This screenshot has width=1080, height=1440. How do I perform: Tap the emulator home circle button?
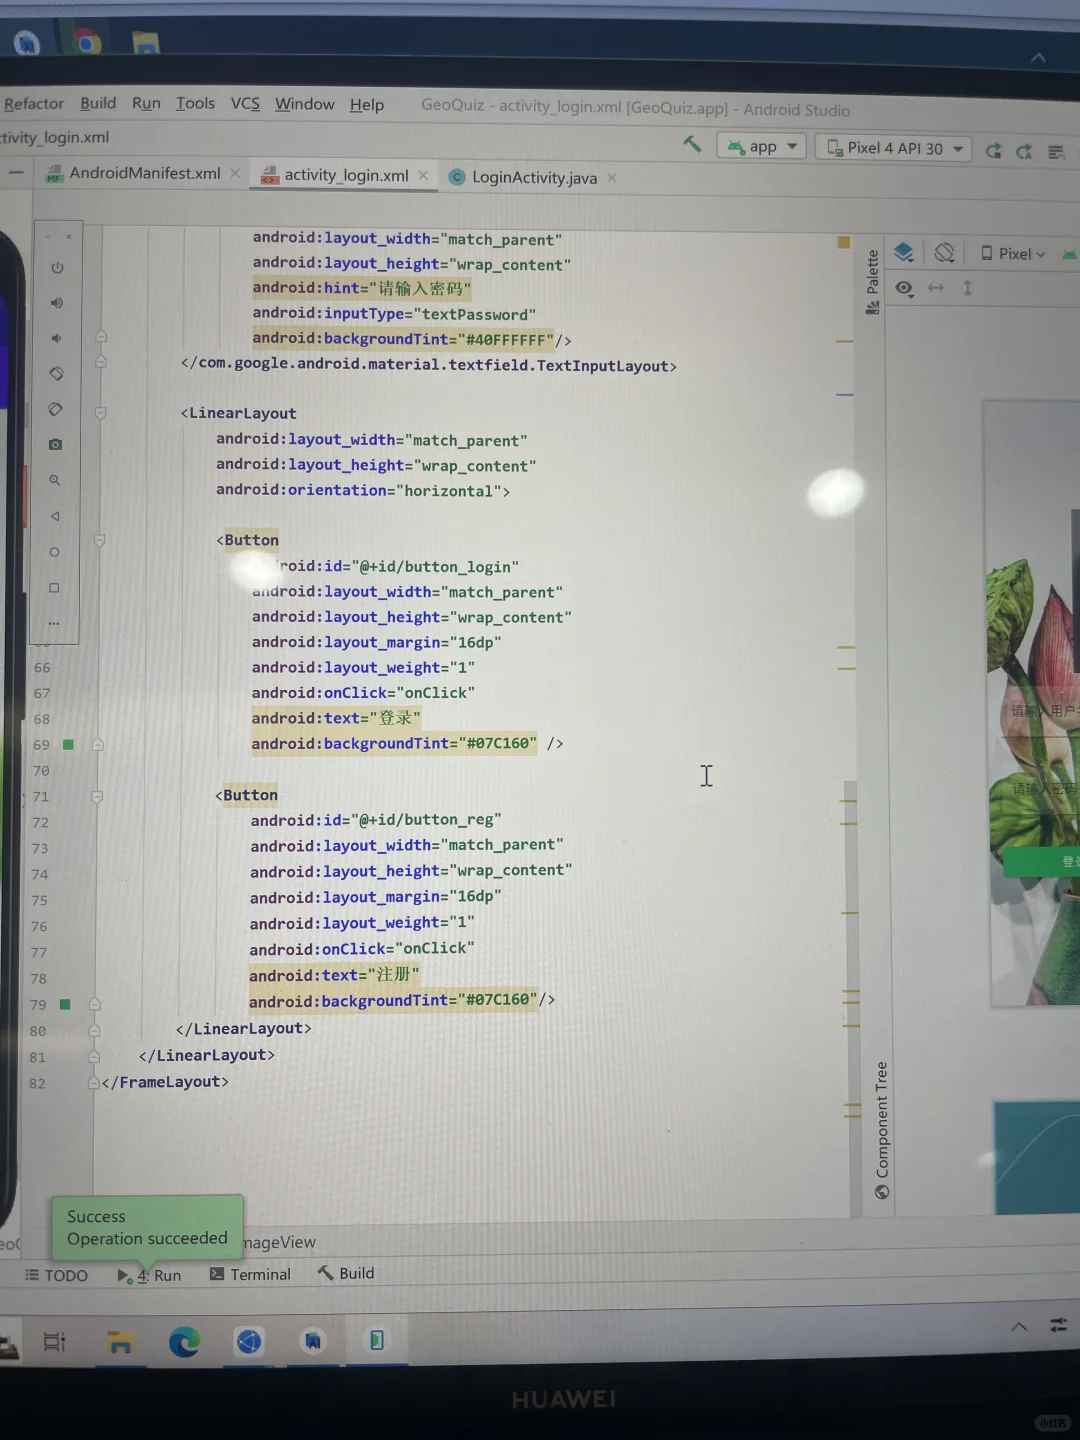click(x=54, y=552)
